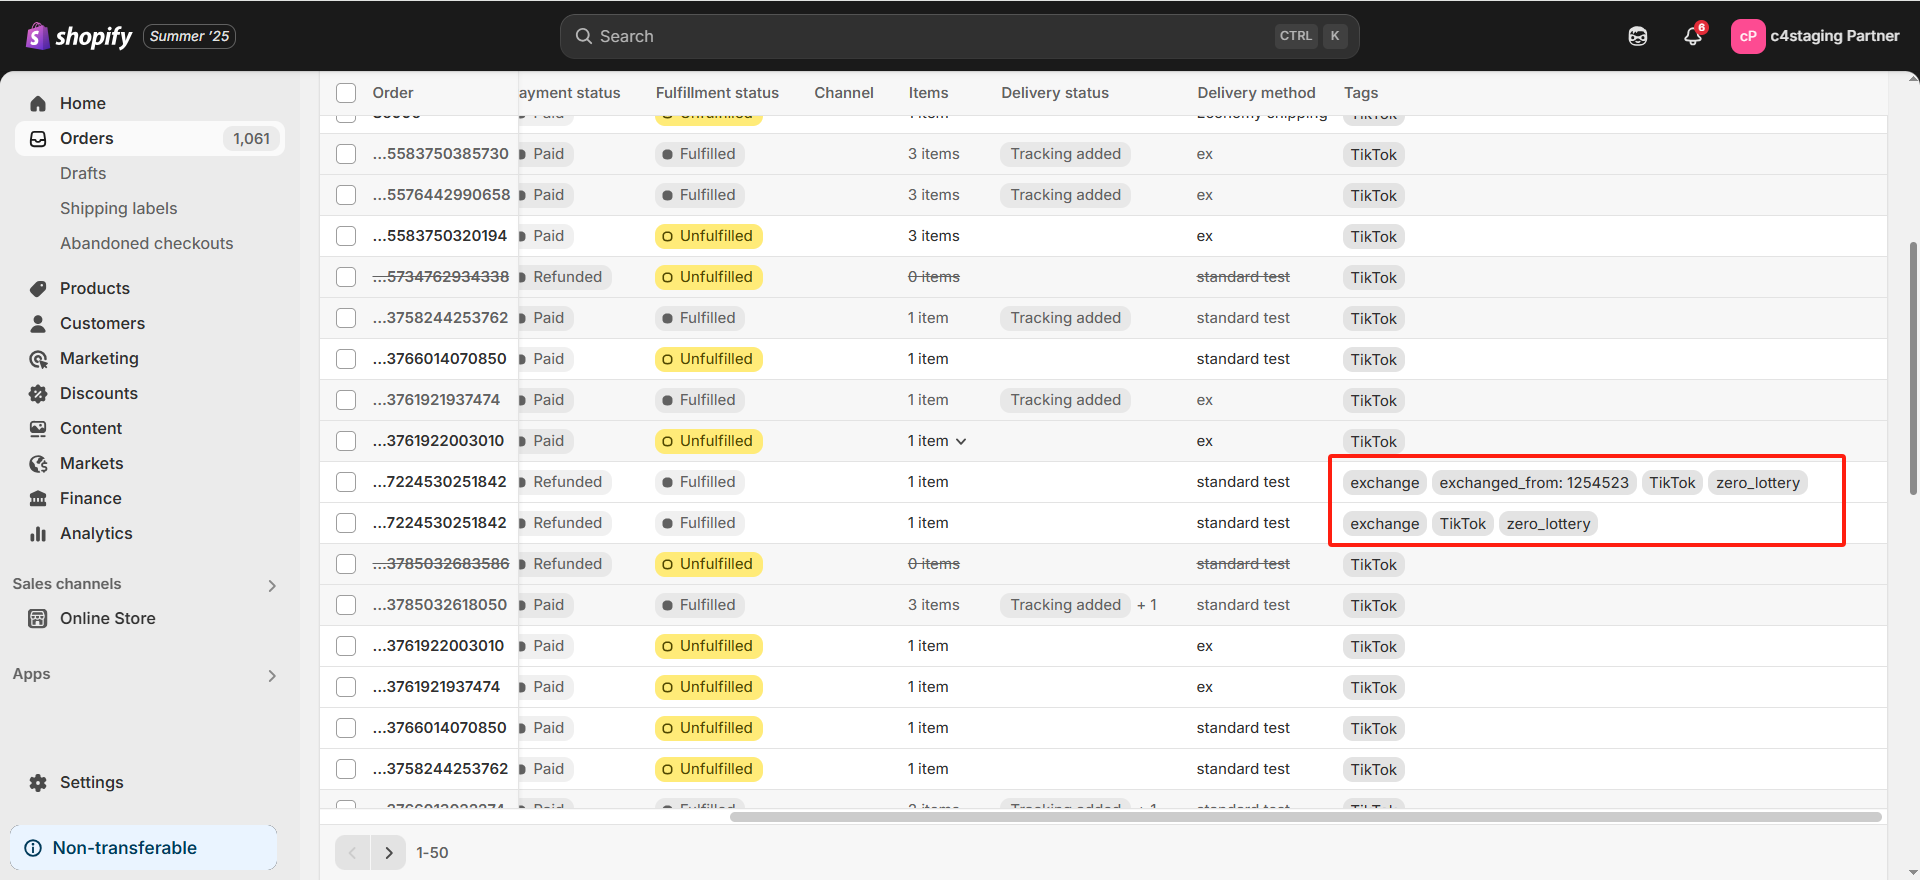Check the box for order ...5583750385730
This screenshot has height=880, width=1920.
click(x=346, y=154)
